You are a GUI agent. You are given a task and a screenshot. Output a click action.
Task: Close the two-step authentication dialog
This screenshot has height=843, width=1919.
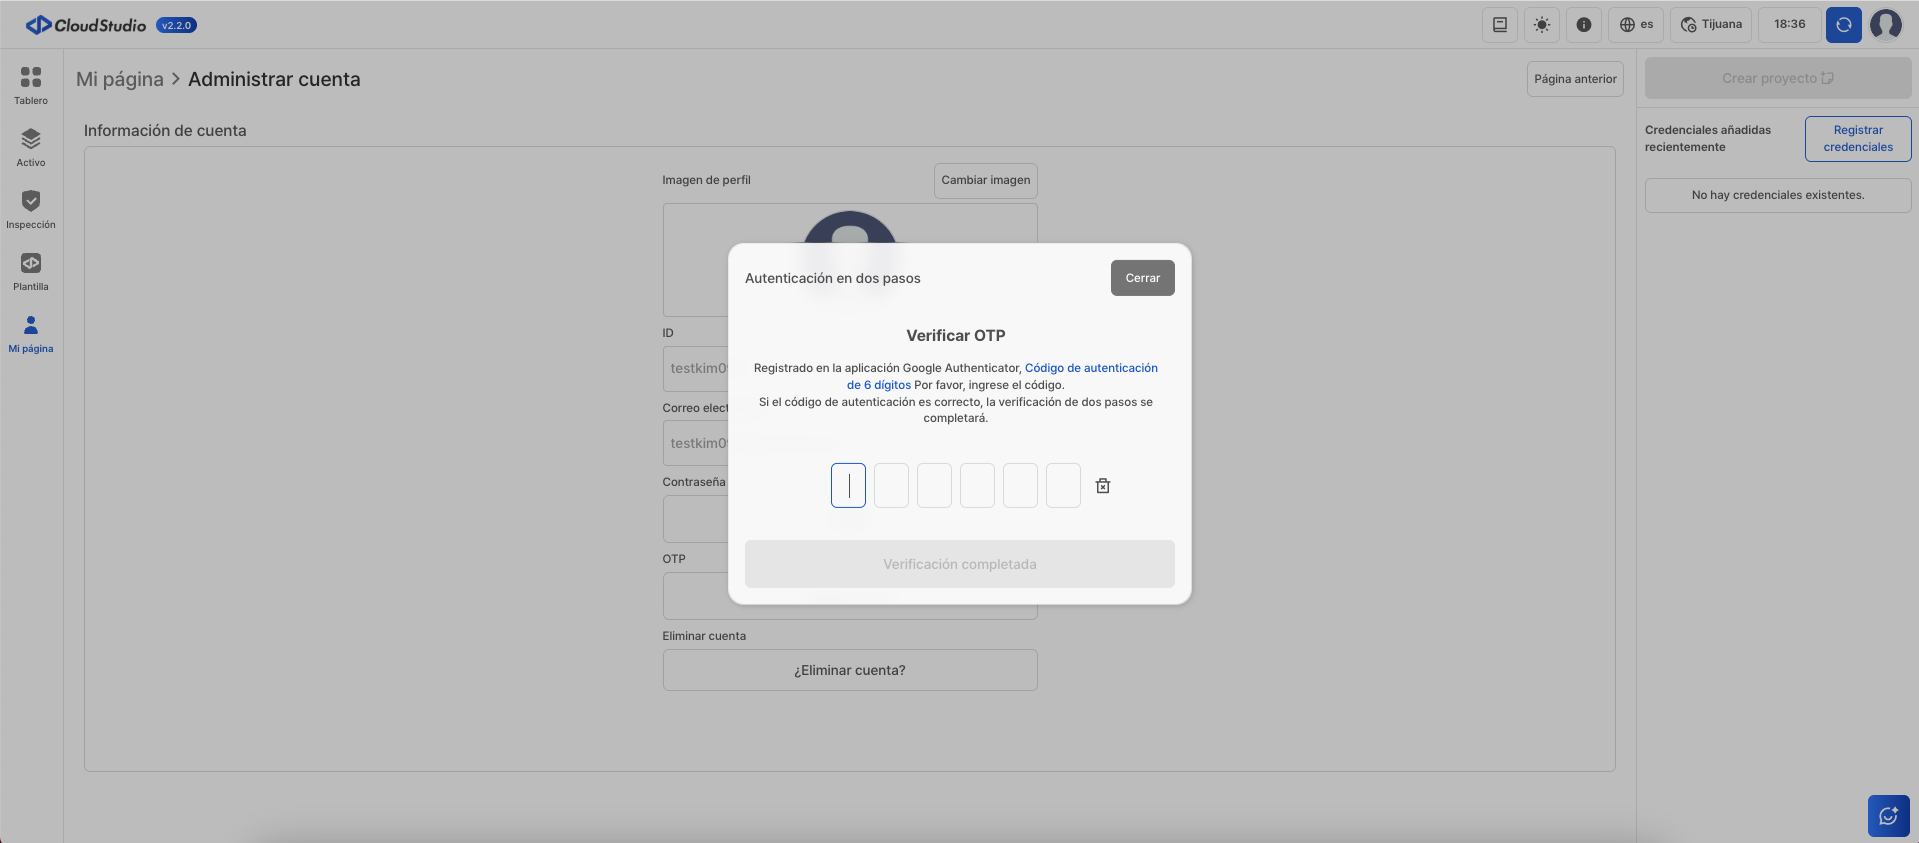click(x=1142, y=278)
